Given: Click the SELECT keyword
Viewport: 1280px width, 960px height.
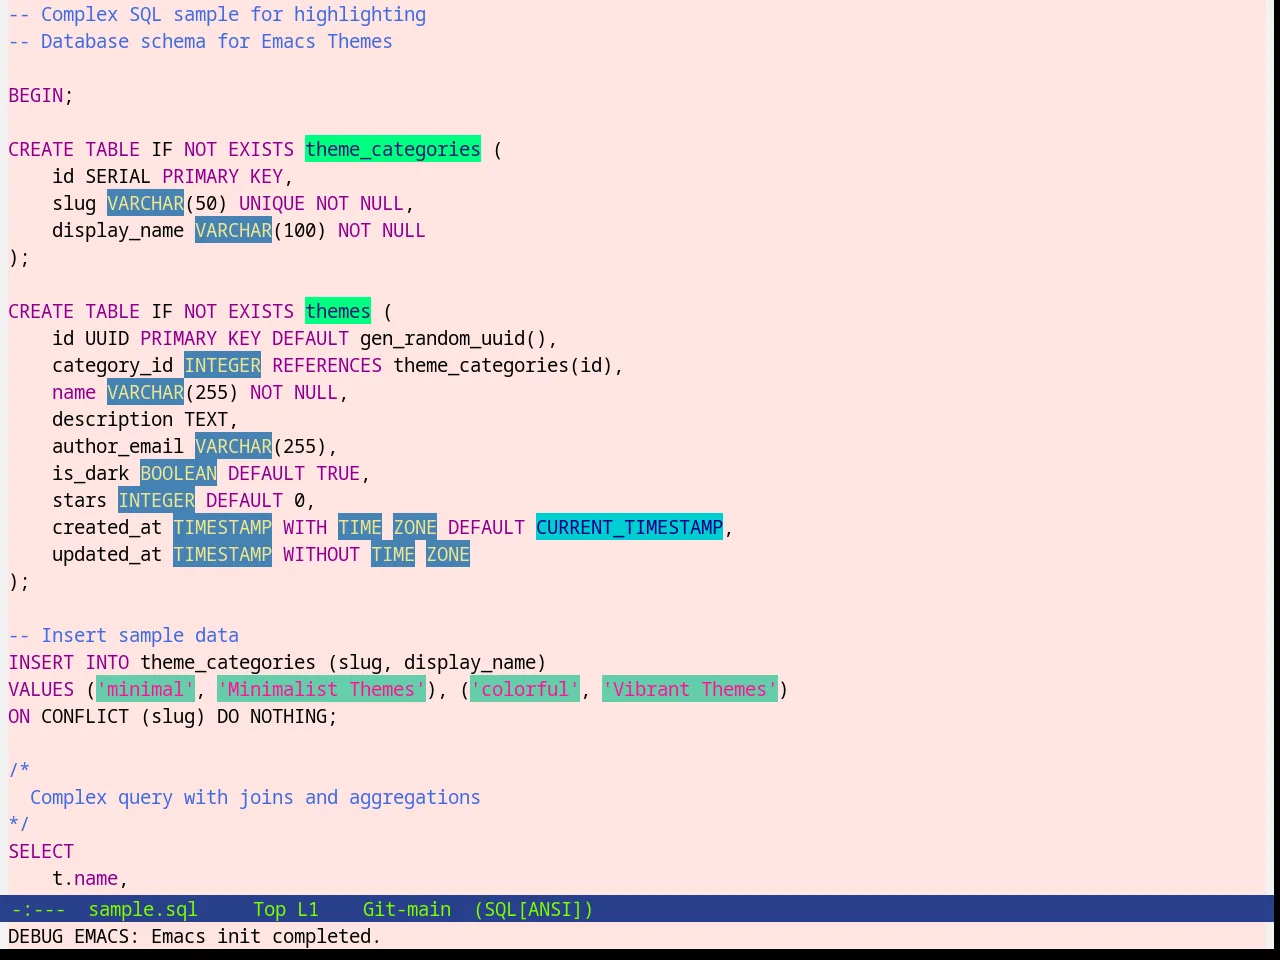Looking at the screenshot, I should (41, 851).
